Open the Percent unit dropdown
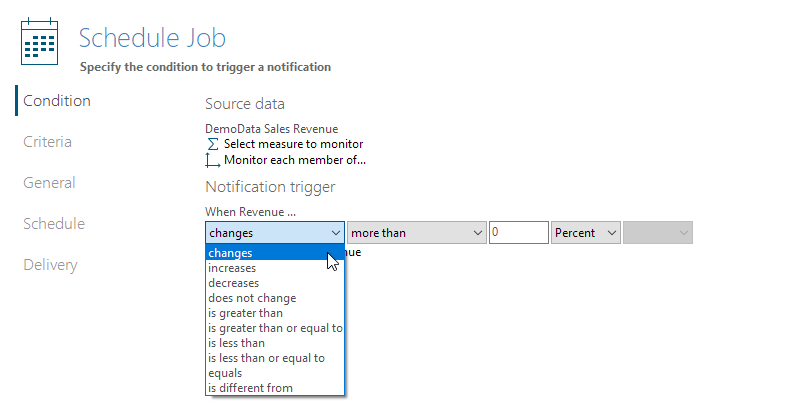 click(586, 233)
